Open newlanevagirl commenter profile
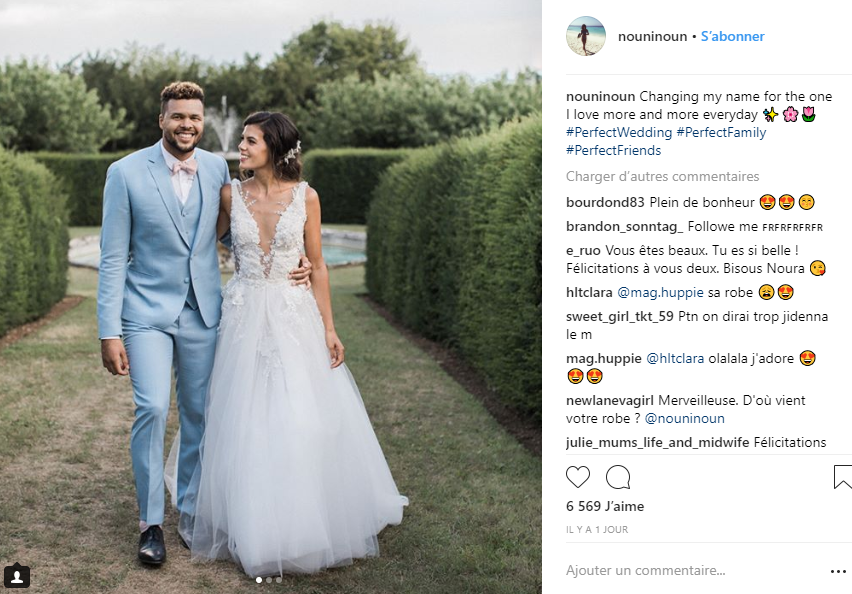This screenshot has width=852, height=594. click(610, 401)
